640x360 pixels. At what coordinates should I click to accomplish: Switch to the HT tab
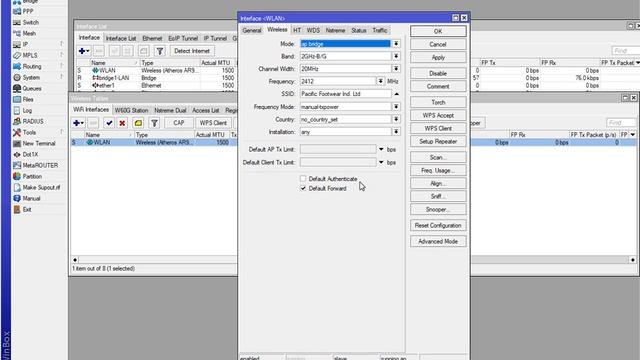point(297,31)
